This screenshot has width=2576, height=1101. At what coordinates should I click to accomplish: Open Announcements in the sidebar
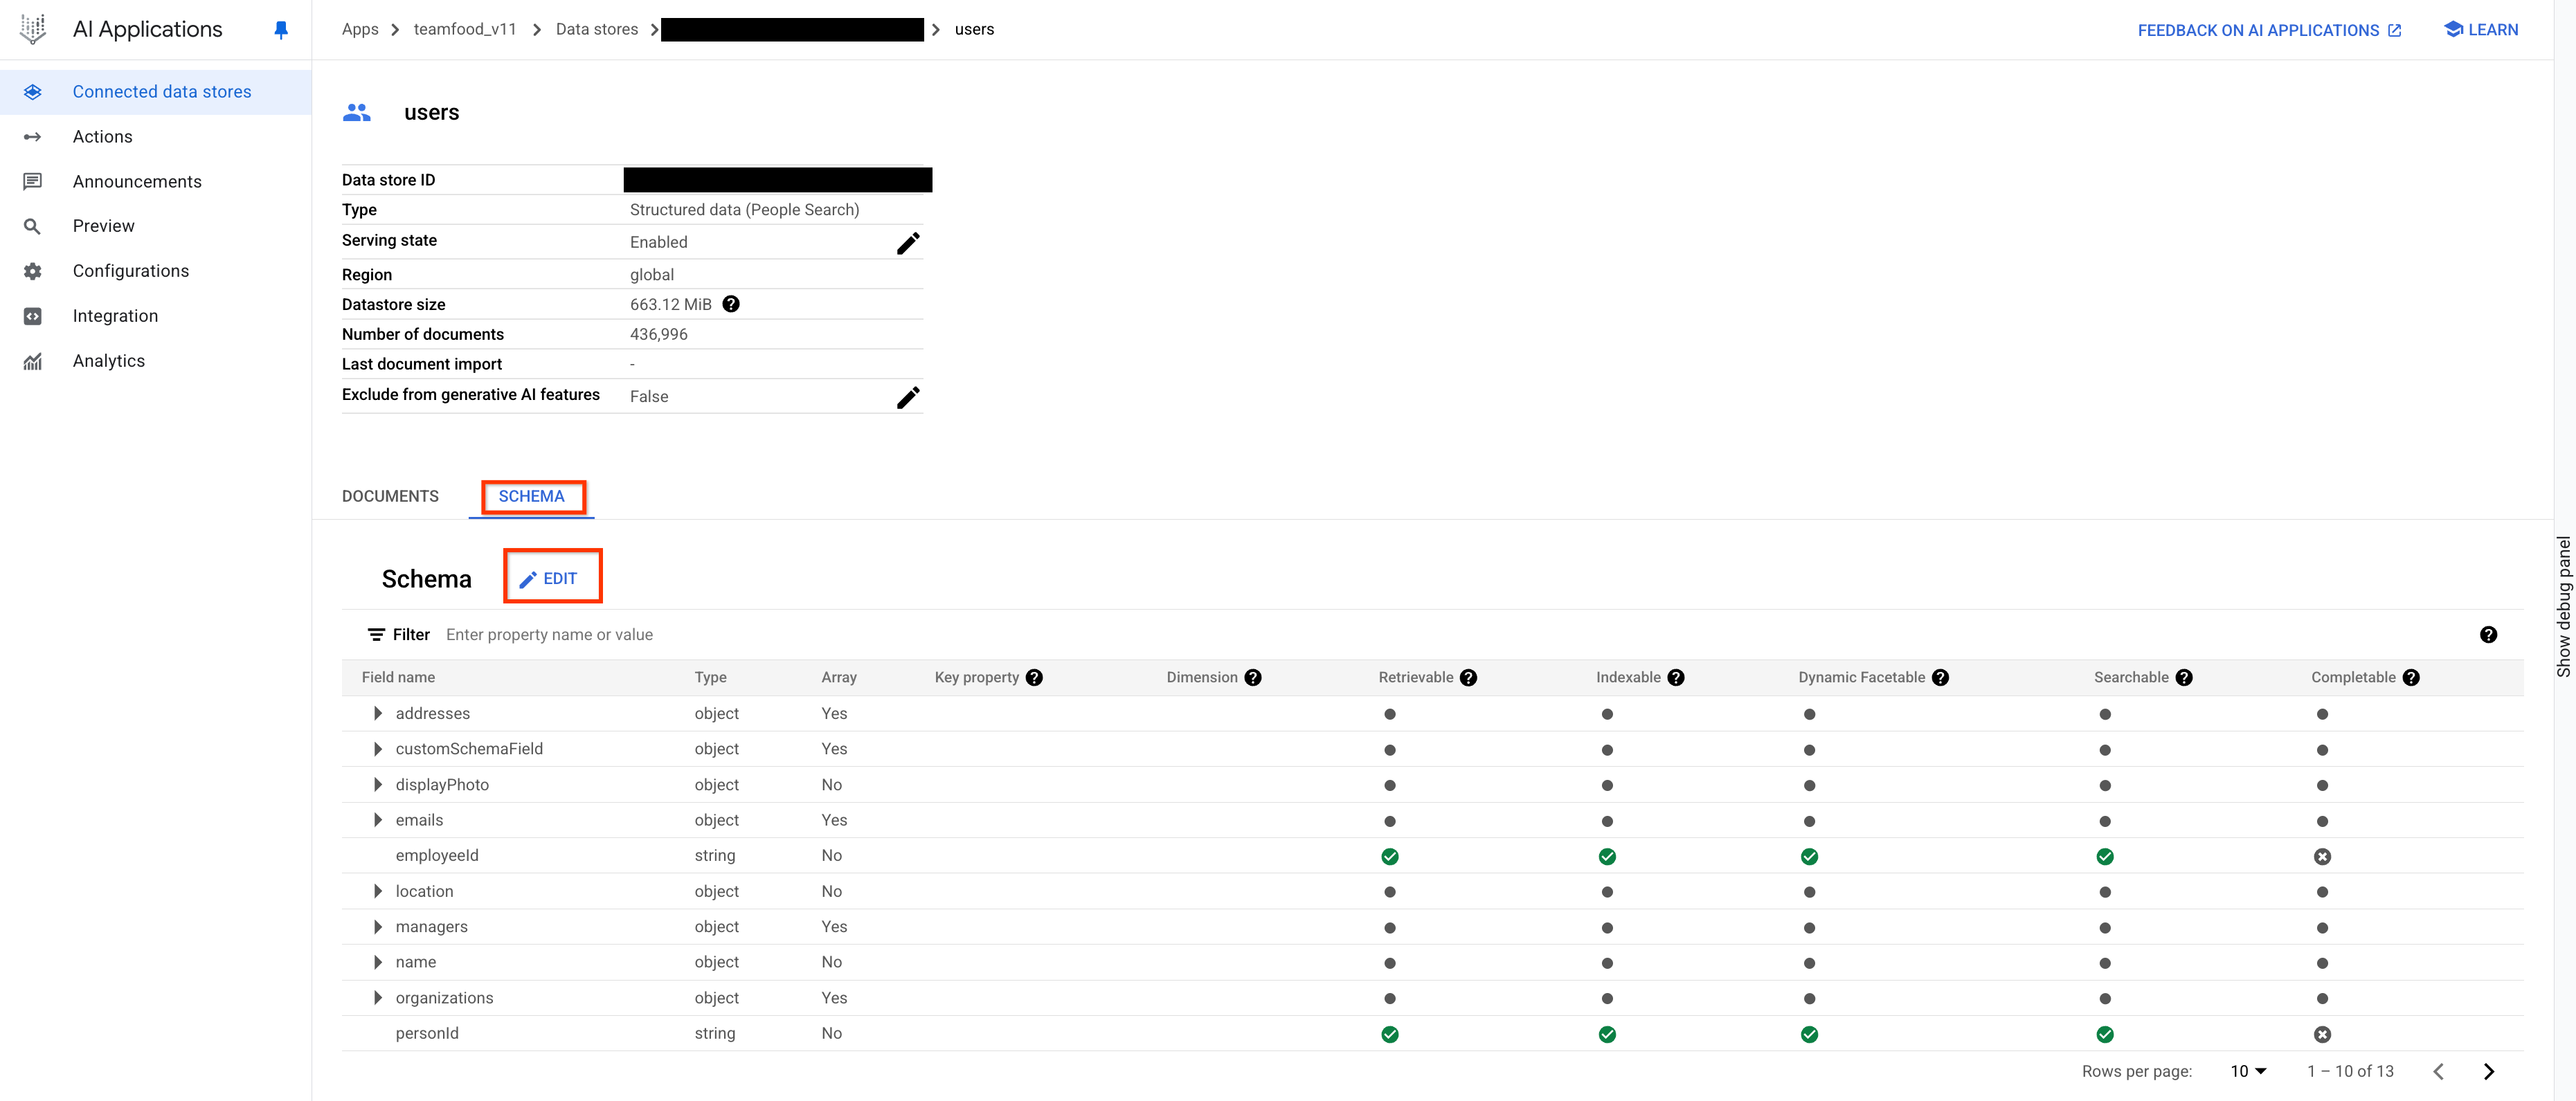[x=156, y=182]
